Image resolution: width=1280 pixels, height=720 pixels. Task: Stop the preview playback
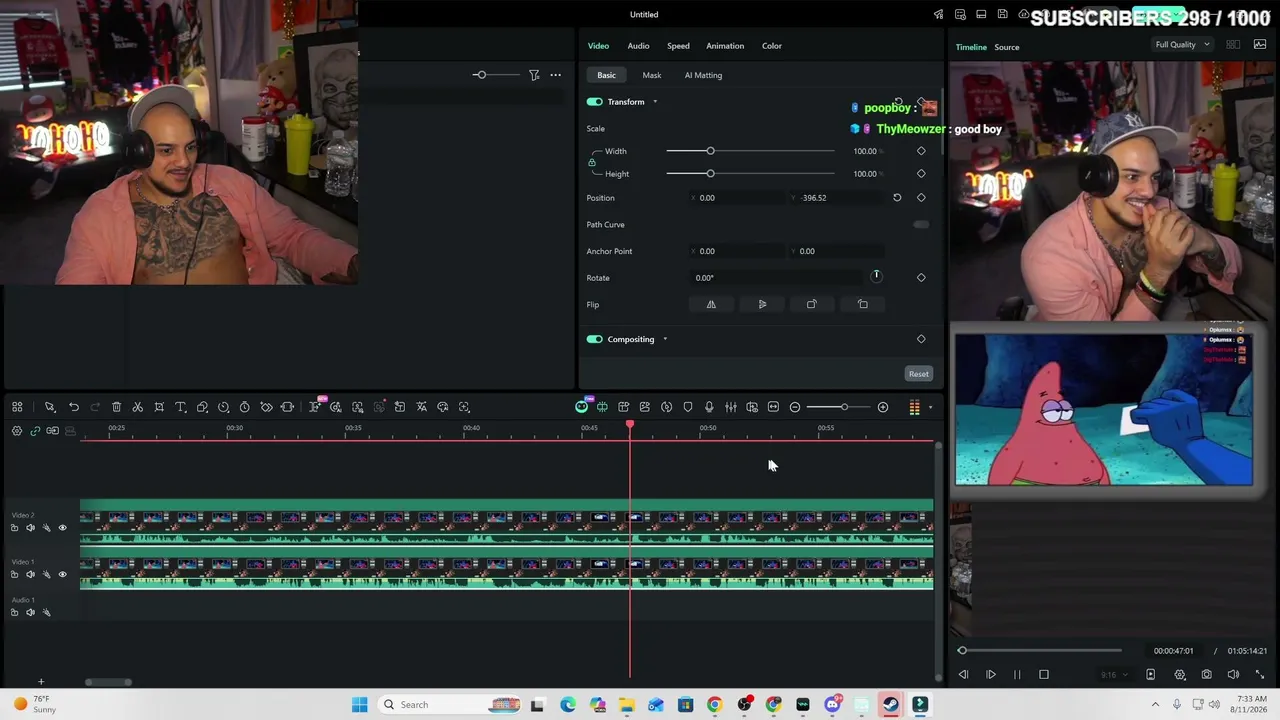[1044, 675]
